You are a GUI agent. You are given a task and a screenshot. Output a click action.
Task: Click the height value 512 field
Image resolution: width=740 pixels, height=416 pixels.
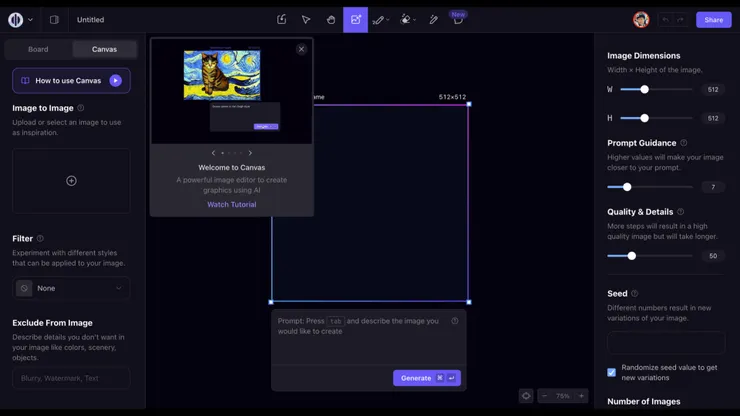(713, 118)
